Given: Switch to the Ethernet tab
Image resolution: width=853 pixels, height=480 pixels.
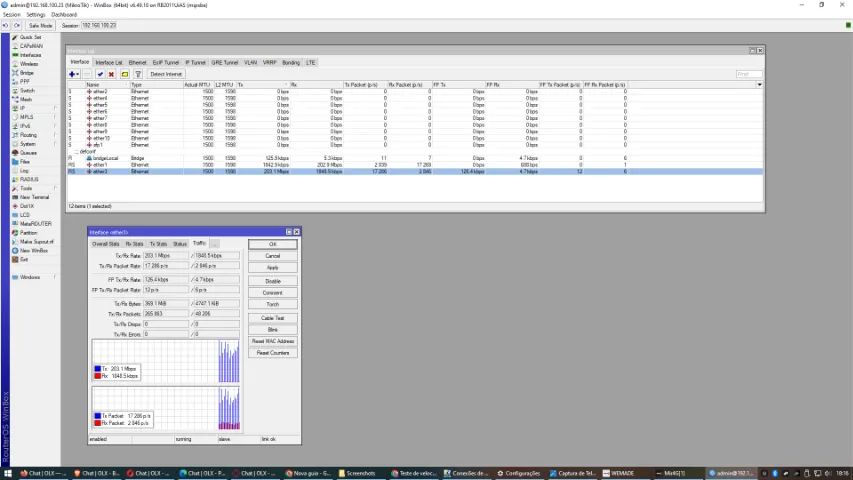Looking at the screenshot, I should [137, 63].
